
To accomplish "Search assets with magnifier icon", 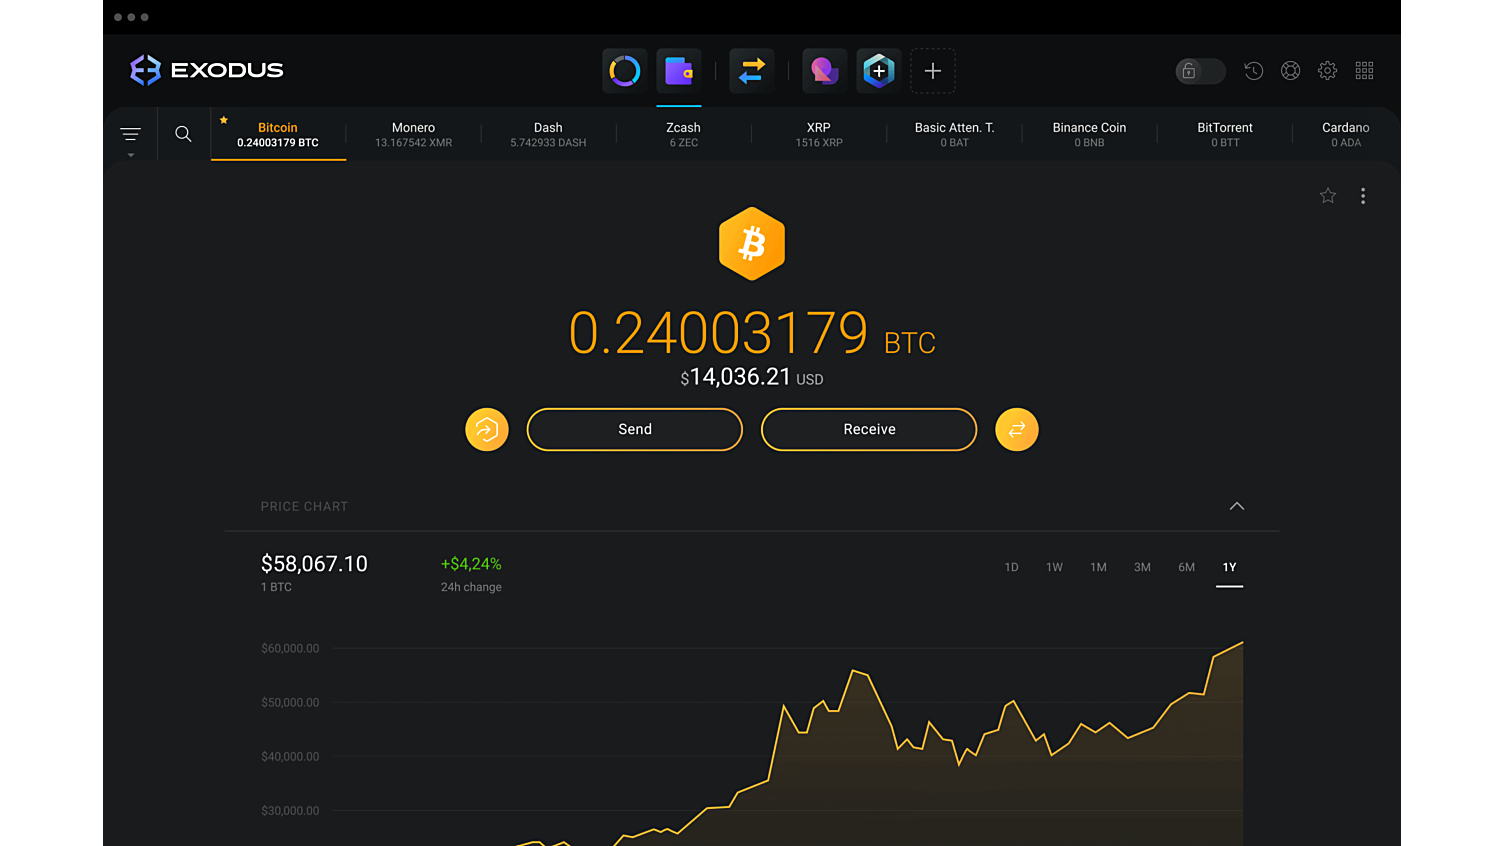I will [183, 134].
